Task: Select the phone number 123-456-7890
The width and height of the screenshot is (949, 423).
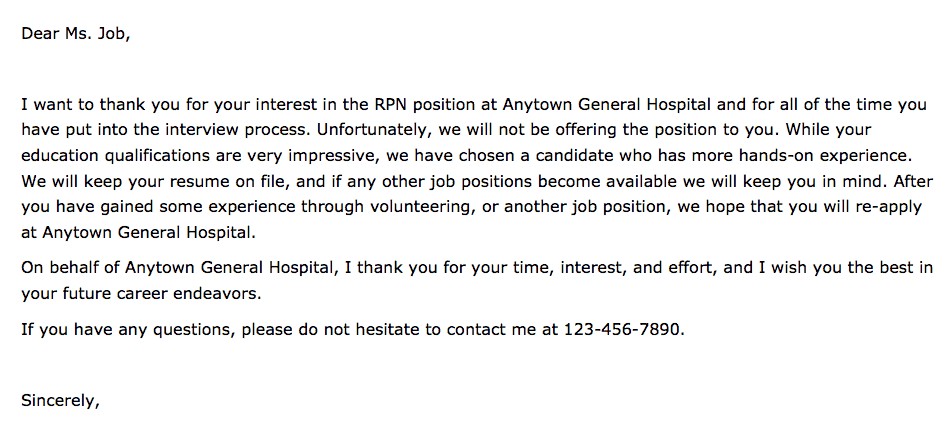Action: (623, 330)
